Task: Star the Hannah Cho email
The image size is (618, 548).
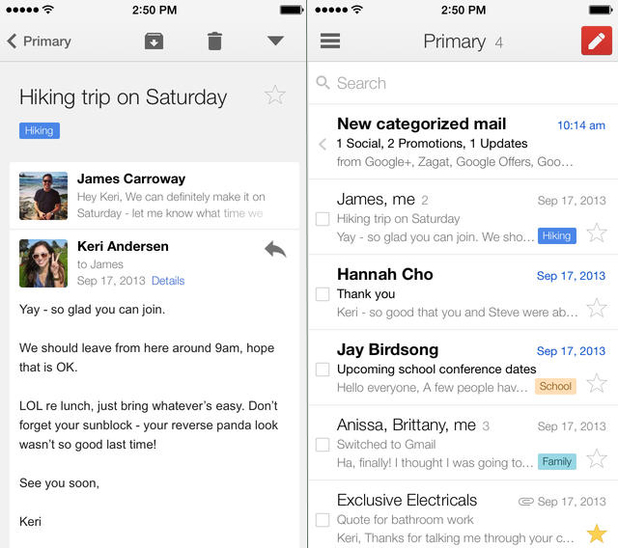Action: [x=596, y=307]
